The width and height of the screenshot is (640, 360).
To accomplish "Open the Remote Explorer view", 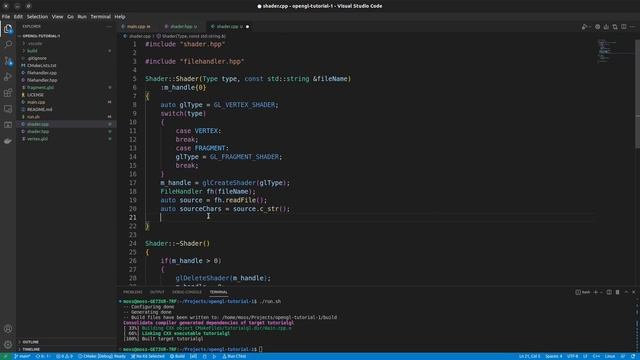I will 8,109.
